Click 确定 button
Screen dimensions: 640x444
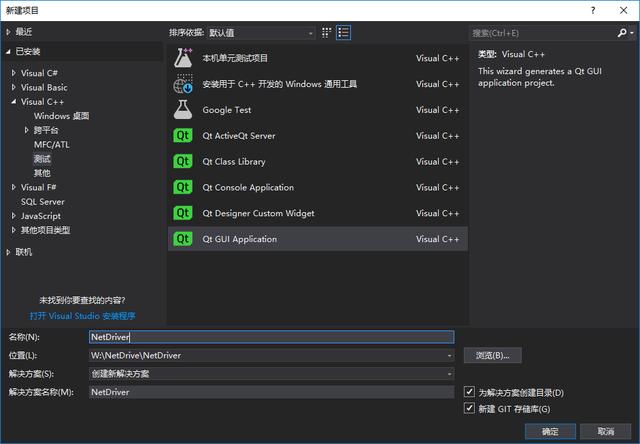click(x=550, y=431)
